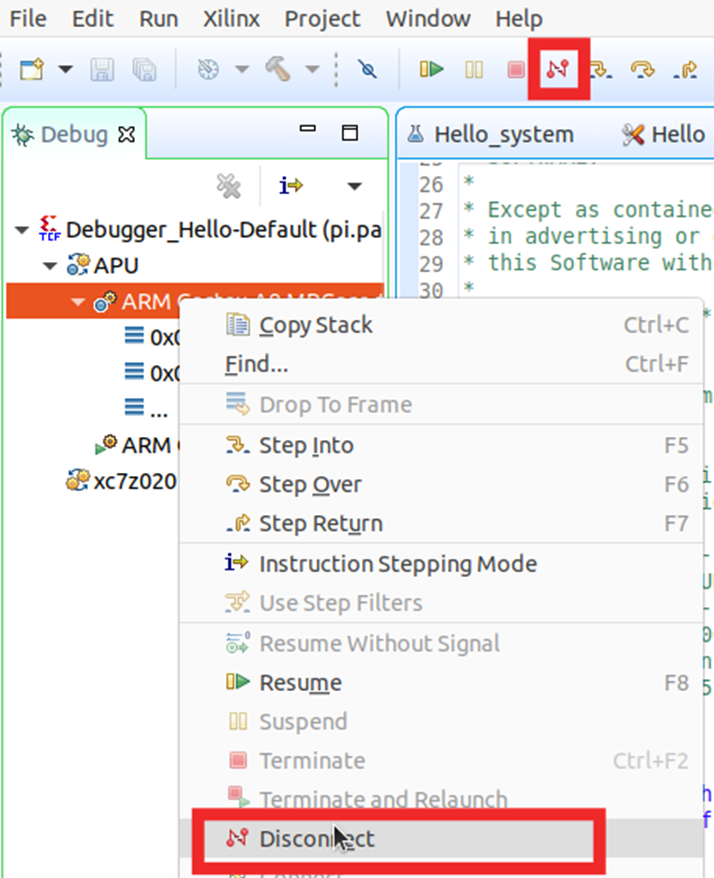The height and width of the screenshot is (878, 714).
Task: Click the New file toolbar icon
Action: 33,69
